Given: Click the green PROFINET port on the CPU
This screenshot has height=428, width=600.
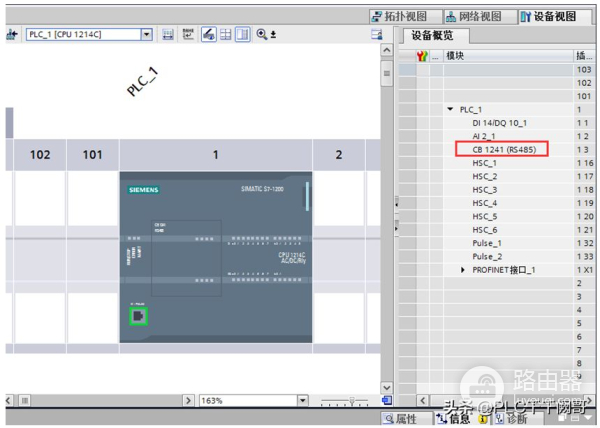Looking at the screenshot, I should pyautogui.click(x=139, y=318).
